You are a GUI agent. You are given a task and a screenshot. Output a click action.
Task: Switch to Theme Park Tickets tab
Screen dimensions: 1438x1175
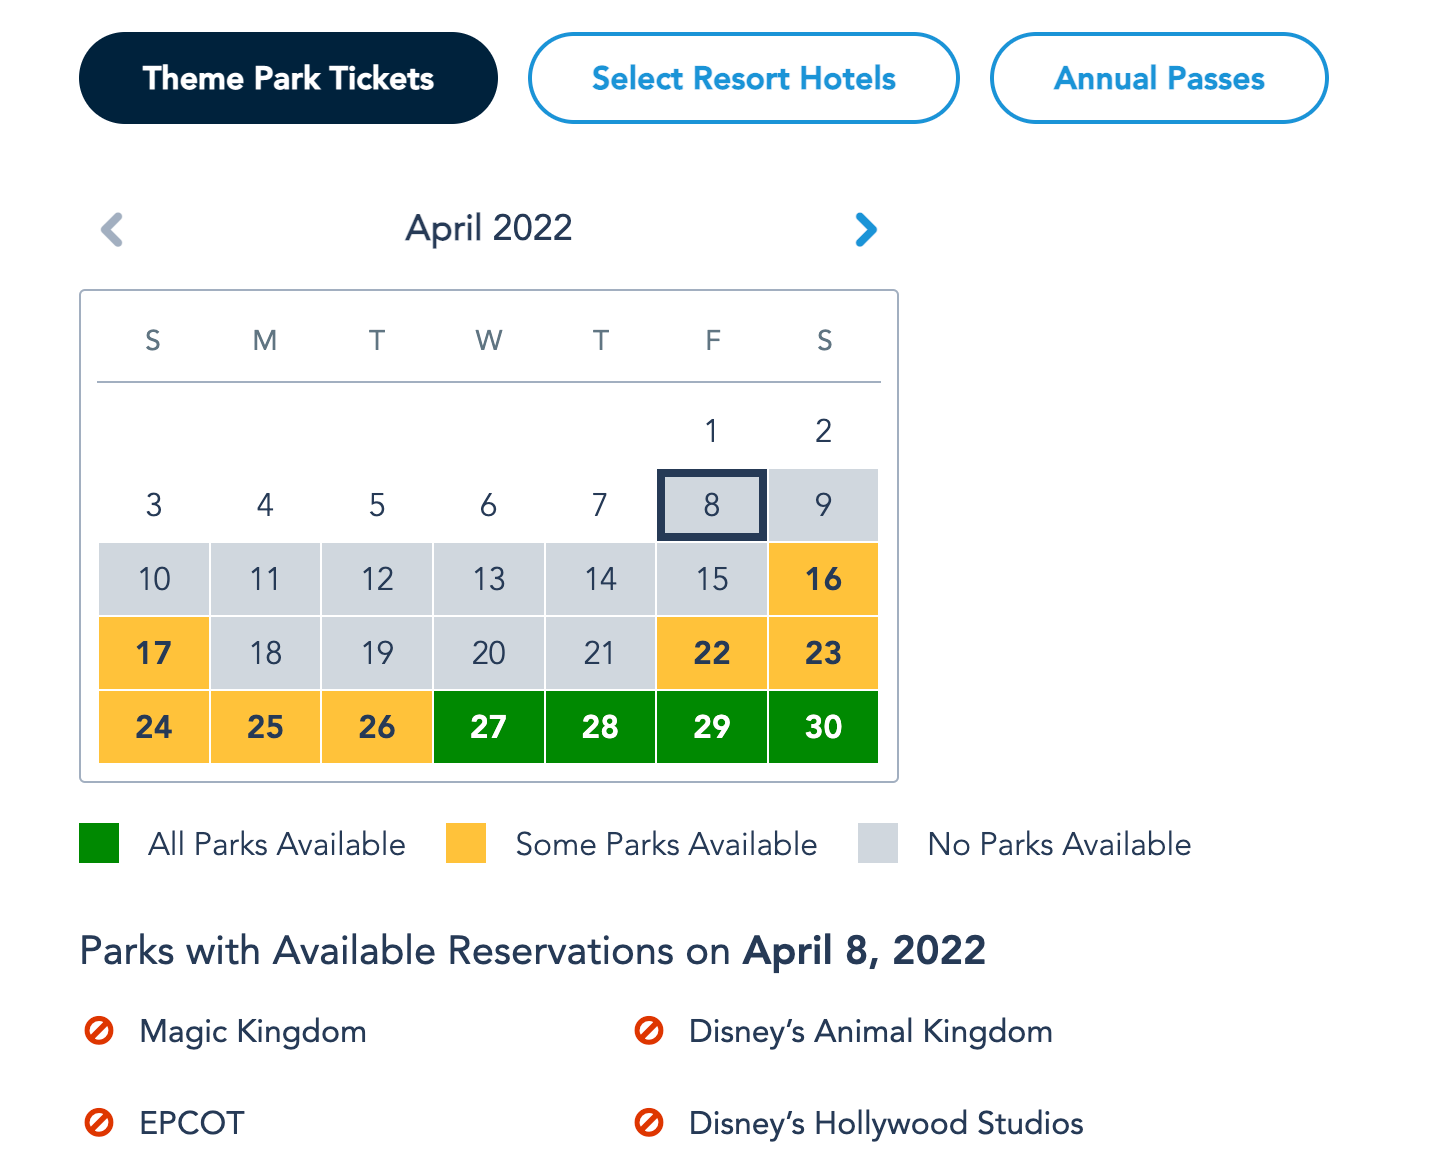(288, 78)
